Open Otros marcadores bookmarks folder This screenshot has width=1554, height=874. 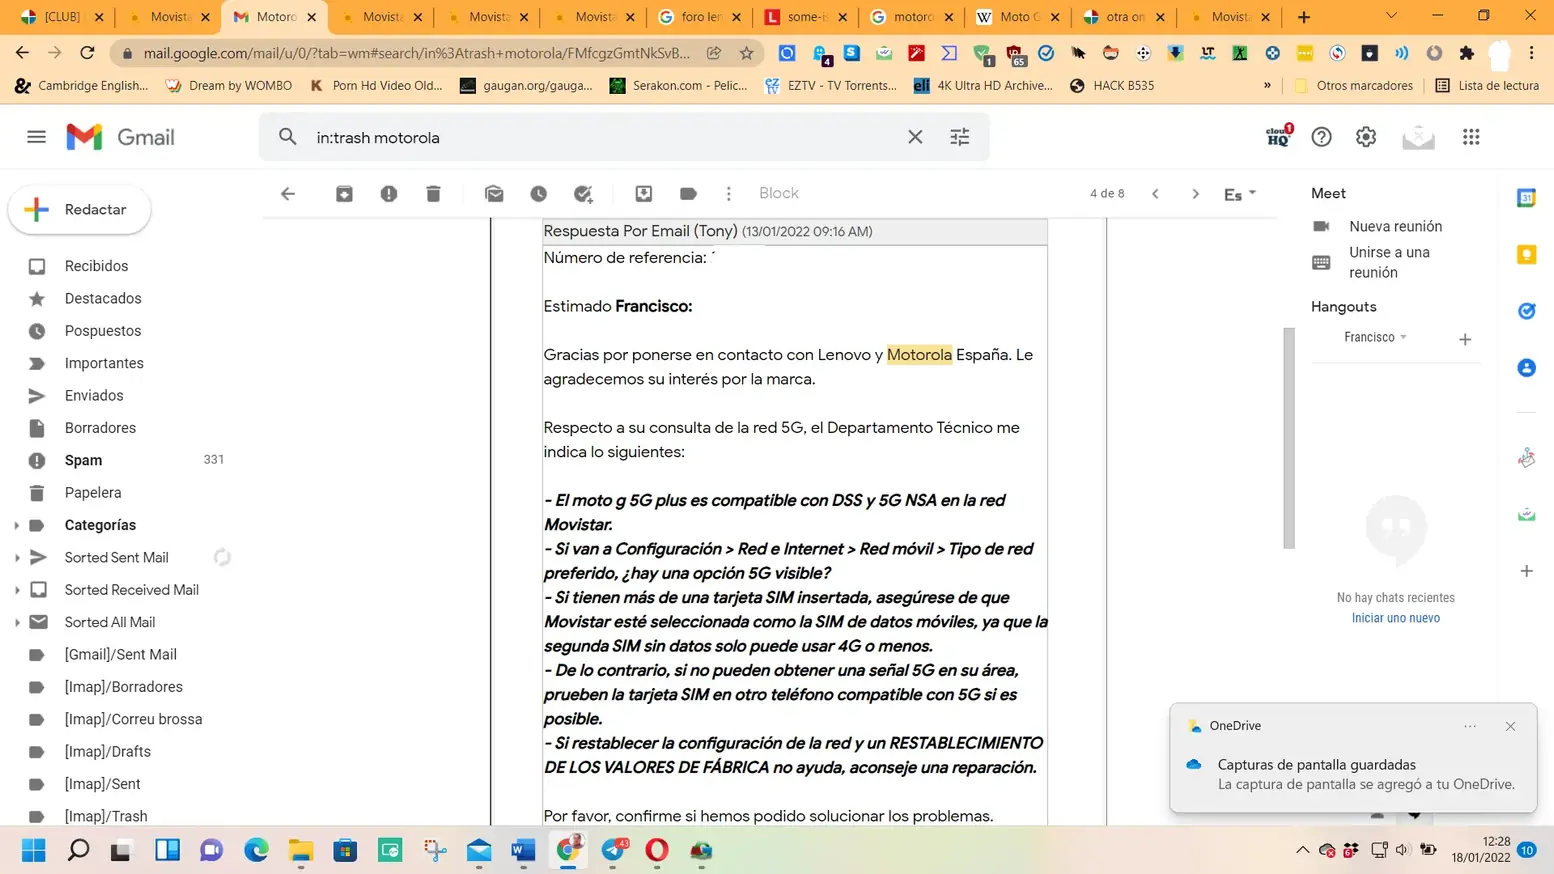[1353, 86]
